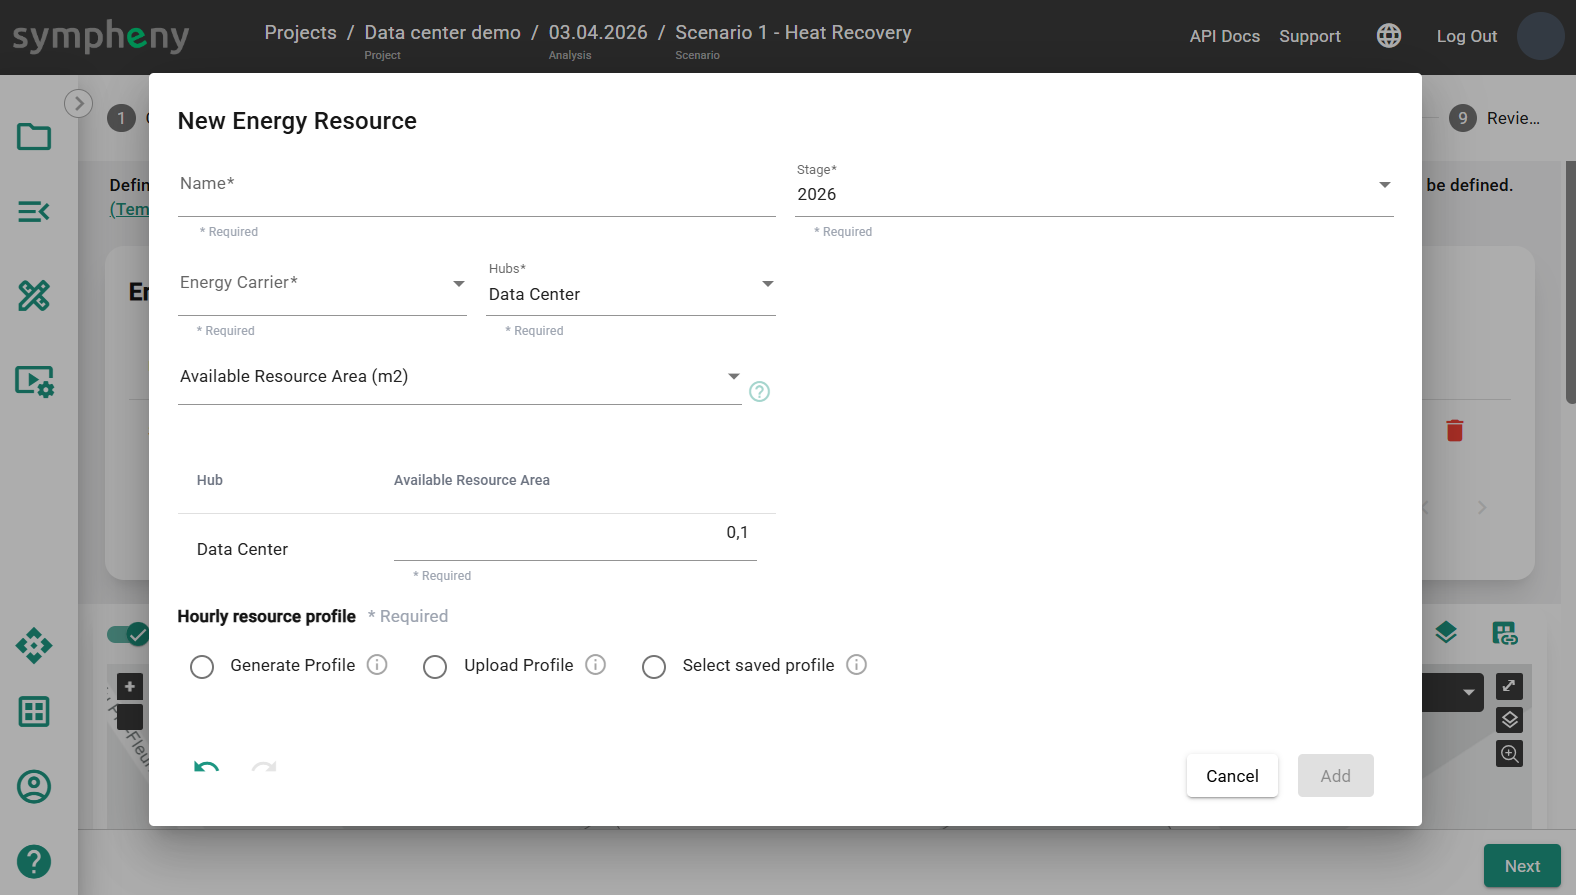Open the help question mark sidebar icon
Viewport: 1576px width, 895px height.
(34, 862)
